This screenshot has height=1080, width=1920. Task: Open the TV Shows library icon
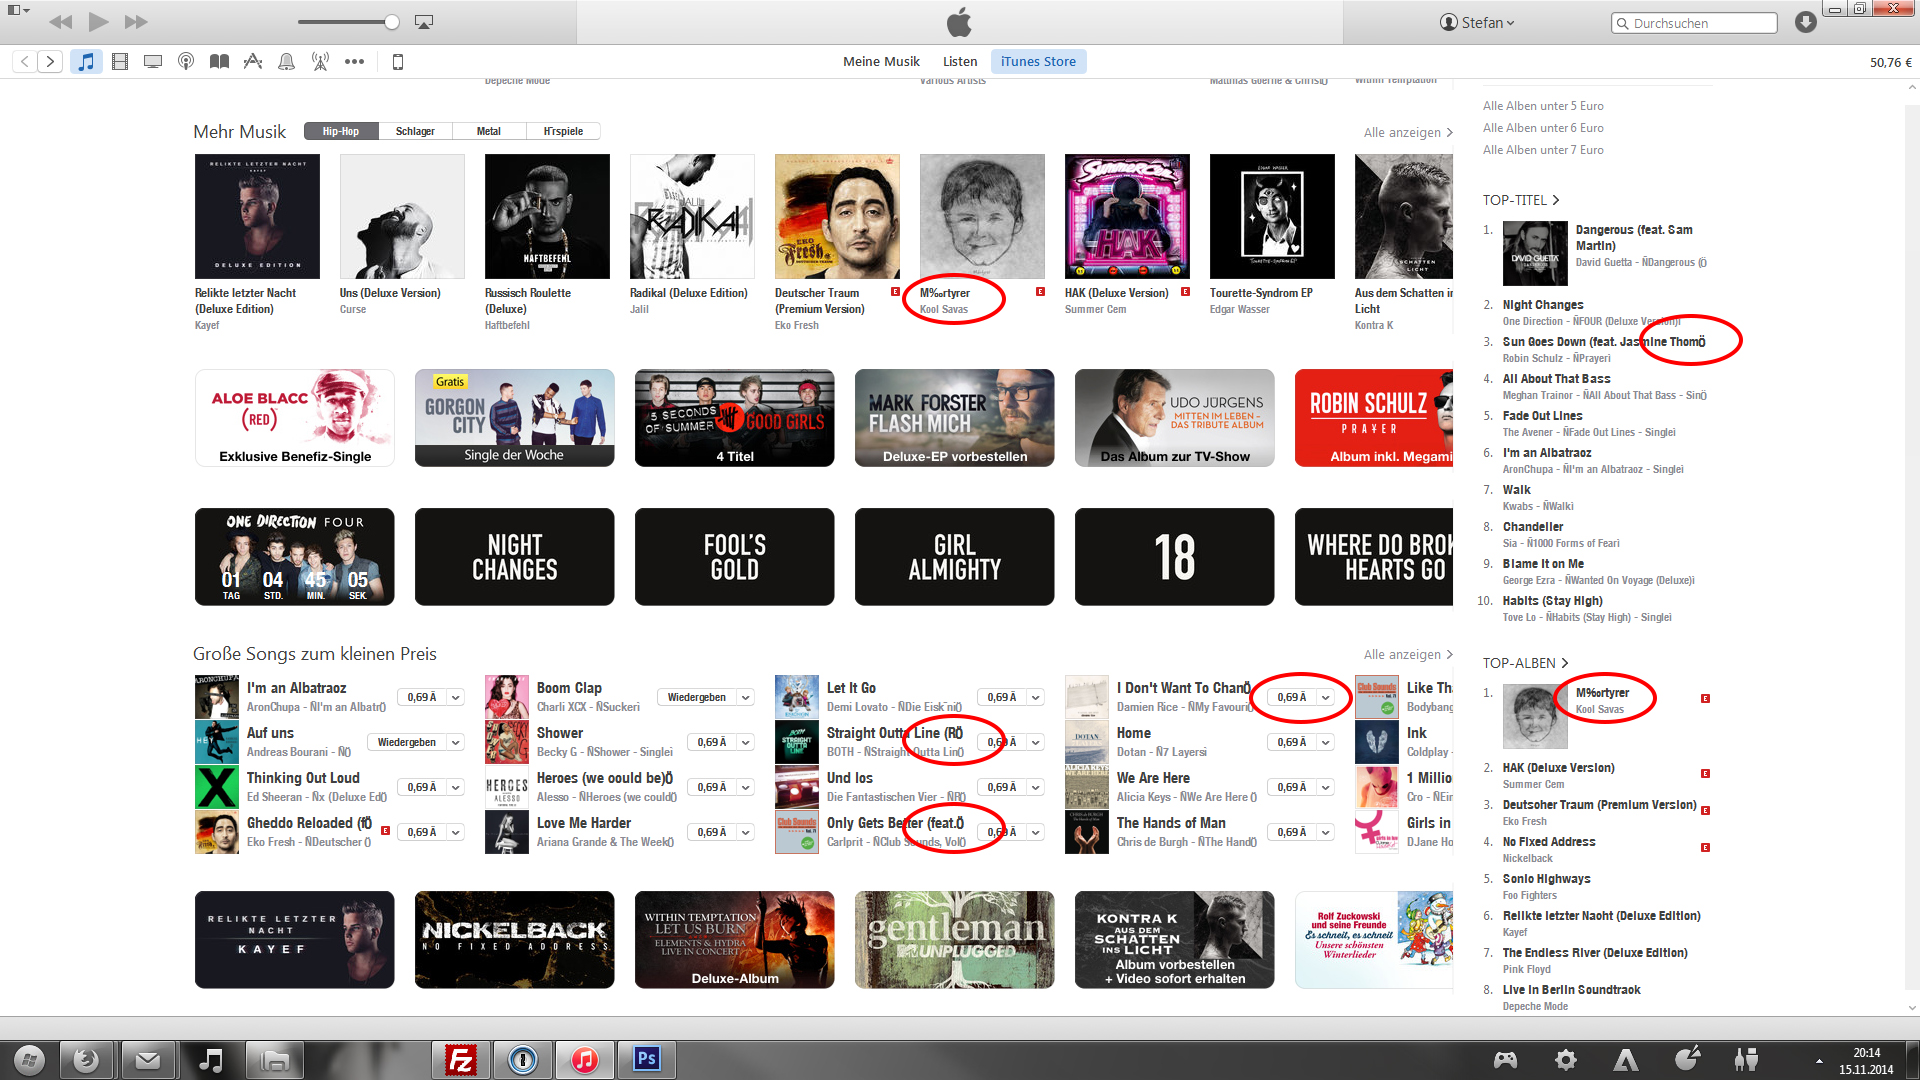click(153, 62)
